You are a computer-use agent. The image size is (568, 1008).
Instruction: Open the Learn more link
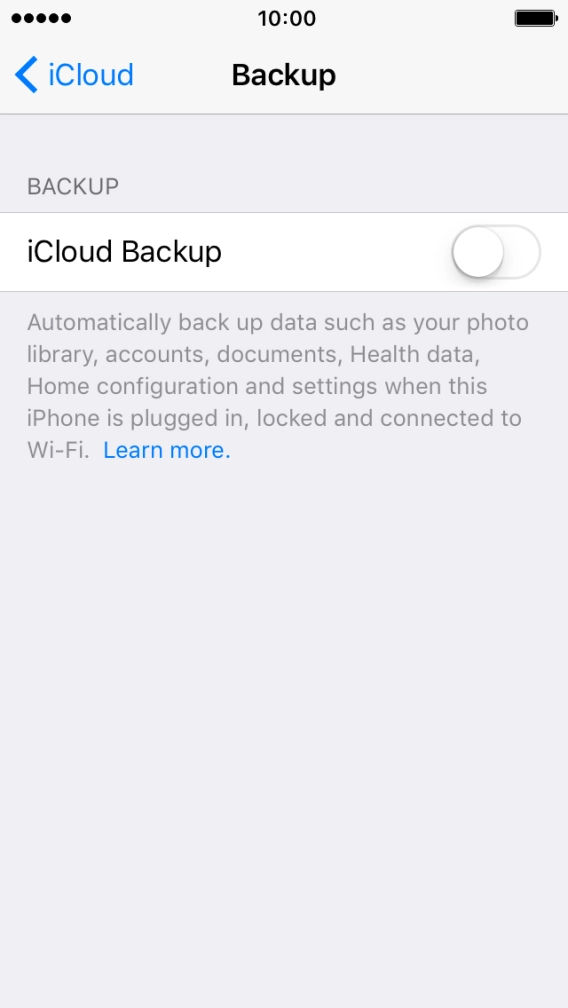(166, 451)
